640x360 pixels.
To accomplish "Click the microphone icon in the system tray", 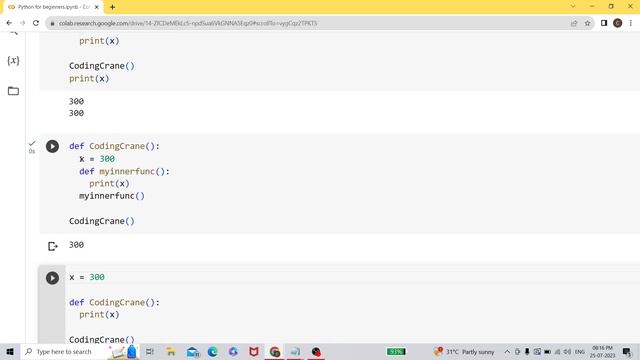I will coord(527,351).
